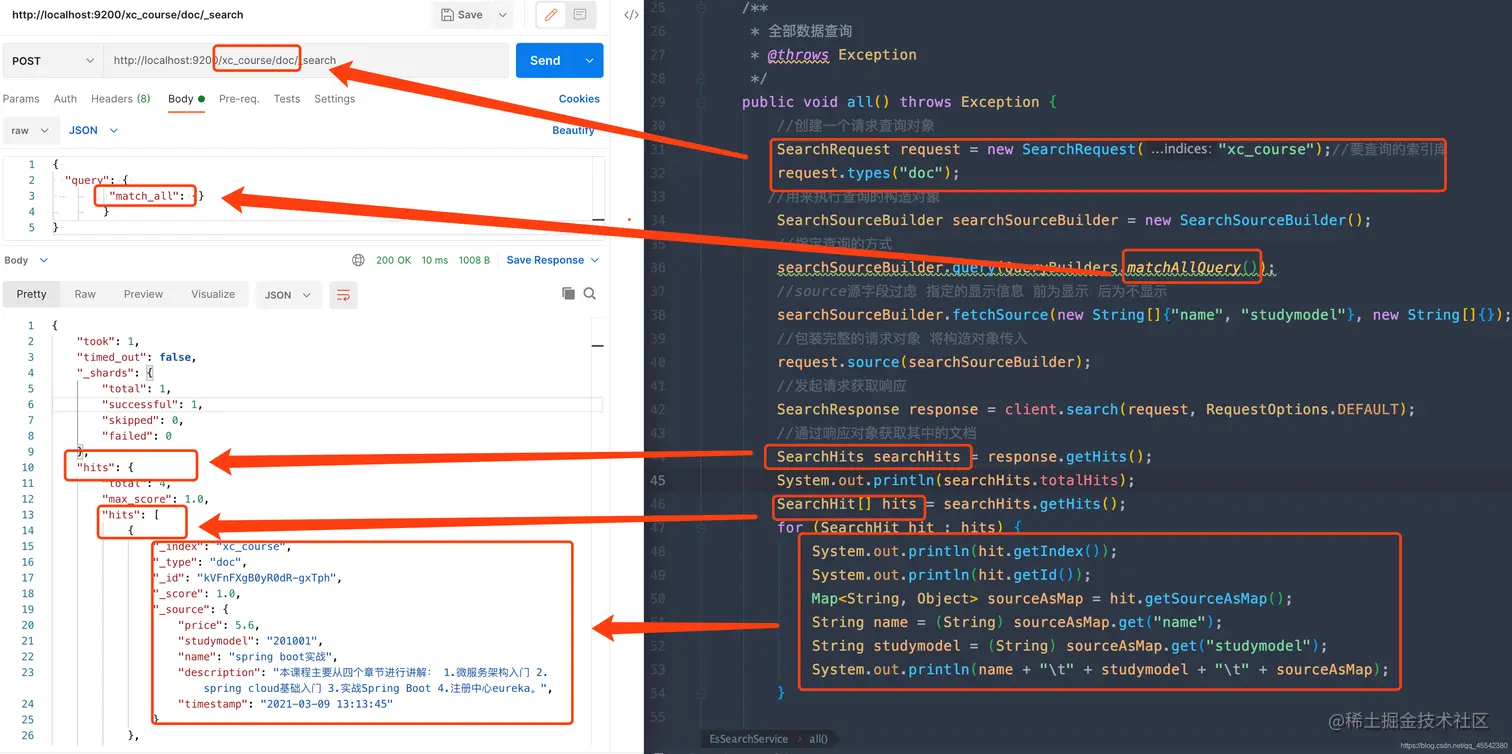Click the 'new SearchSourceBuilder()' code line
This screenshot has height=754, width=1512.
coord(1074,220)
